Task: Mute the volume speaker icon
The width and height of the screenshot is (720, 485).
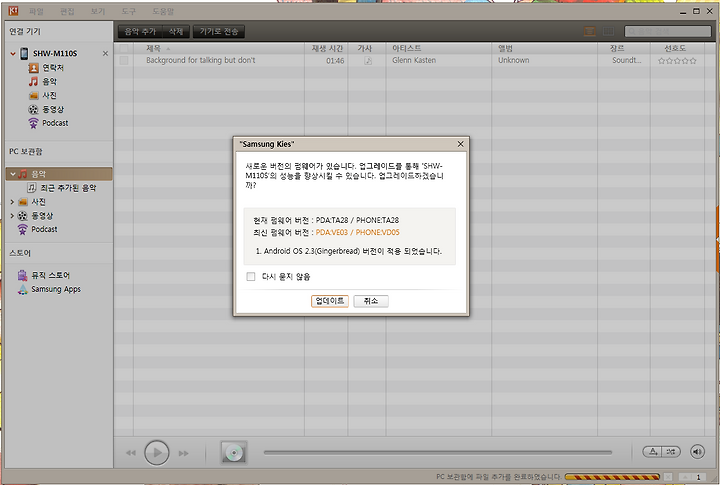Action: click(x=697, y=452)
